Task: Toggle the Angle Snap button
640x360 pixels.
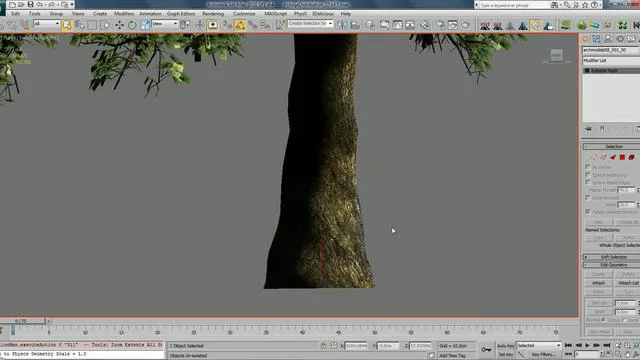Action: 240,25
